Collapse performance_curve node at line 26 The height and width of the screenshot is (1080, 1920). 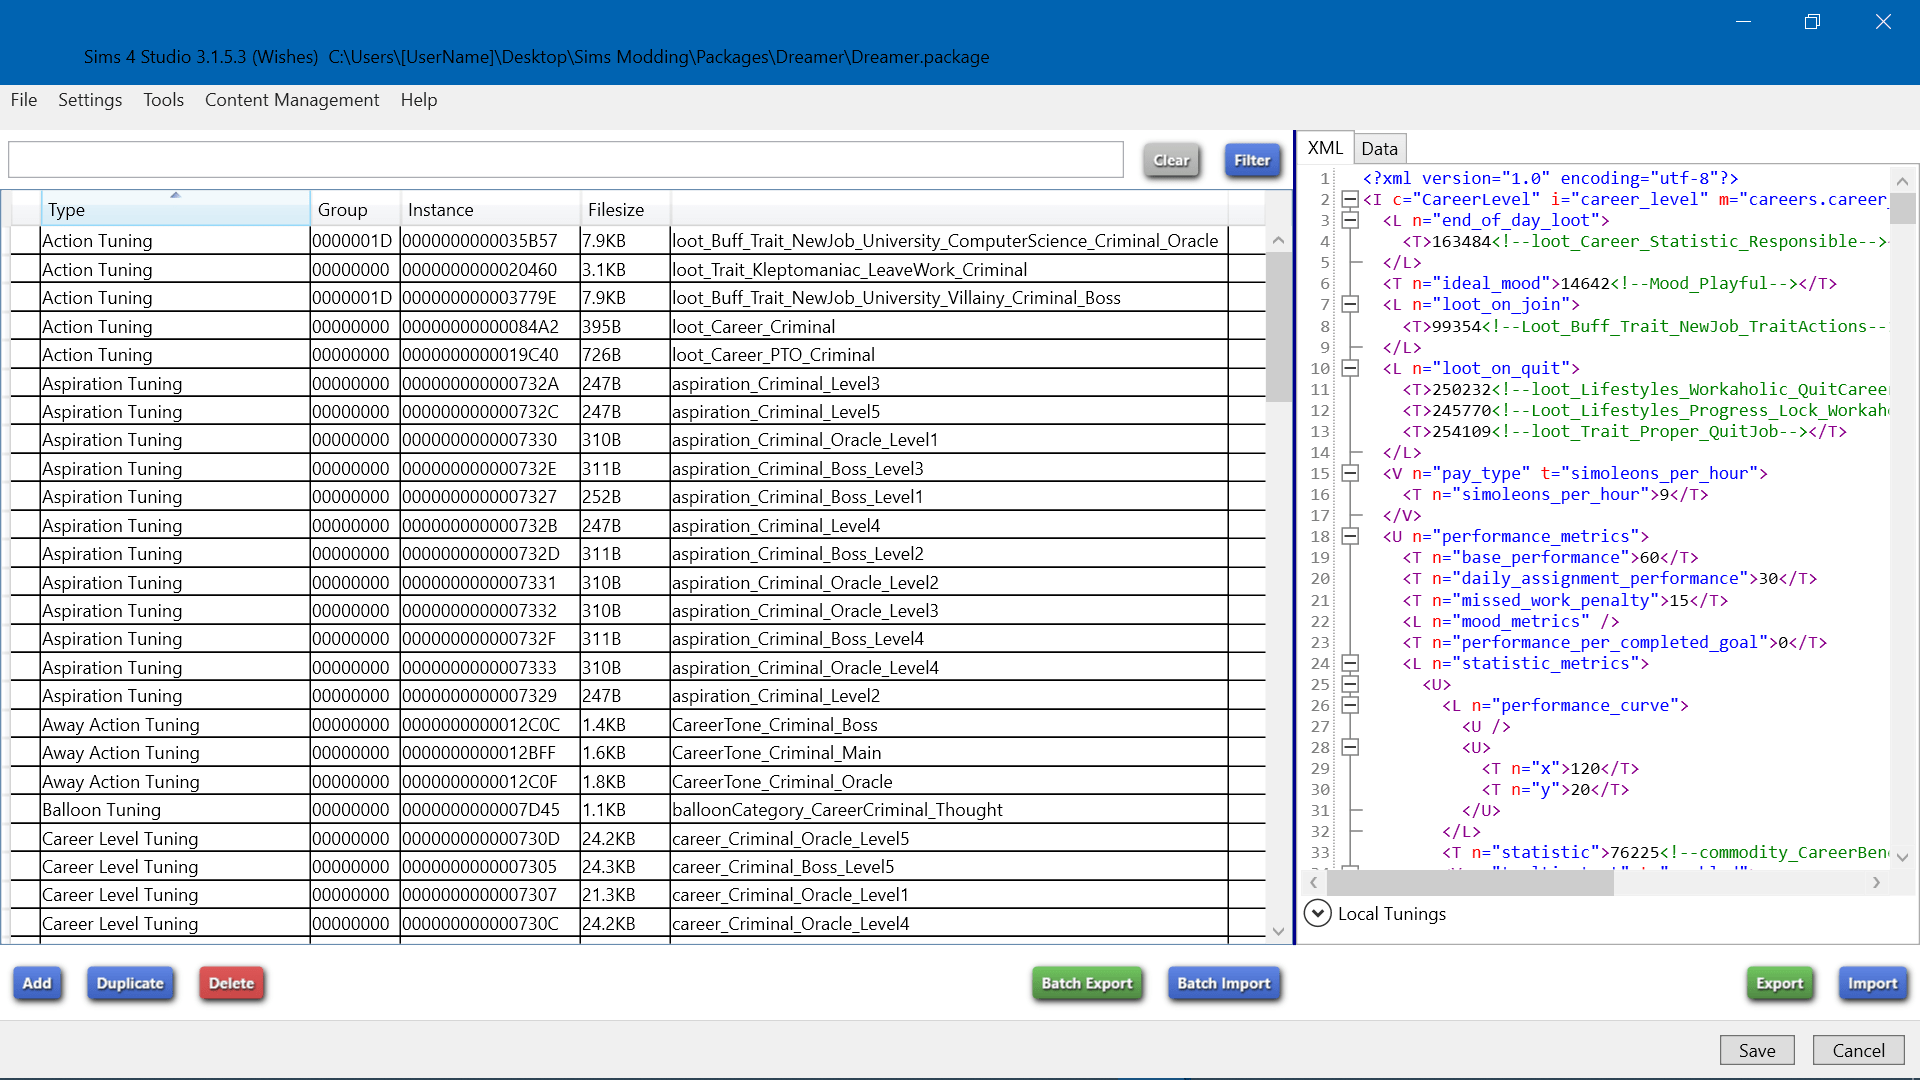[x=1350, y=705]
